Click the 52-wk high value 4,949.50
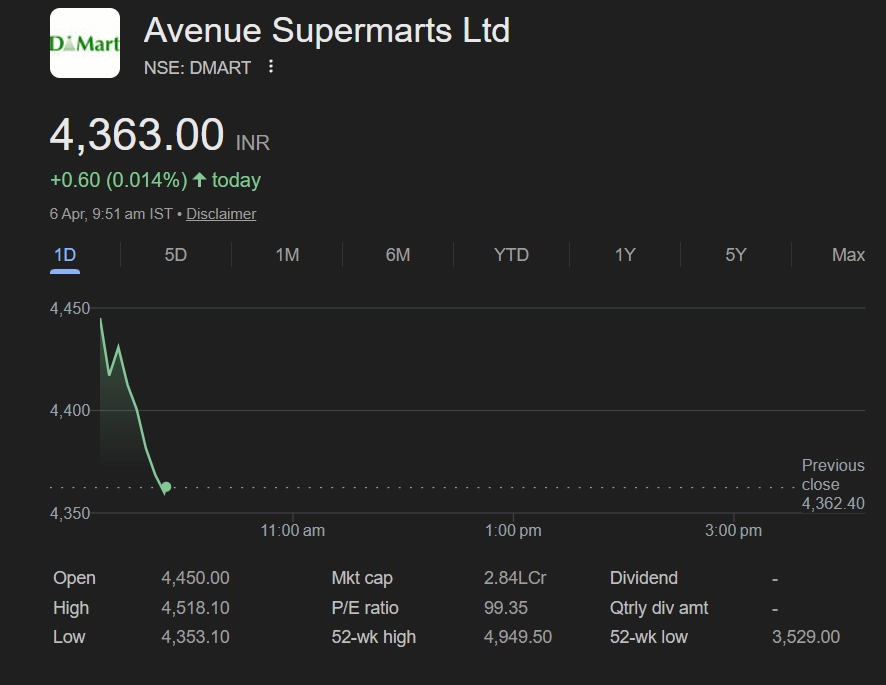886x685 pixels. pyautogui.click(x=518, y=637)
